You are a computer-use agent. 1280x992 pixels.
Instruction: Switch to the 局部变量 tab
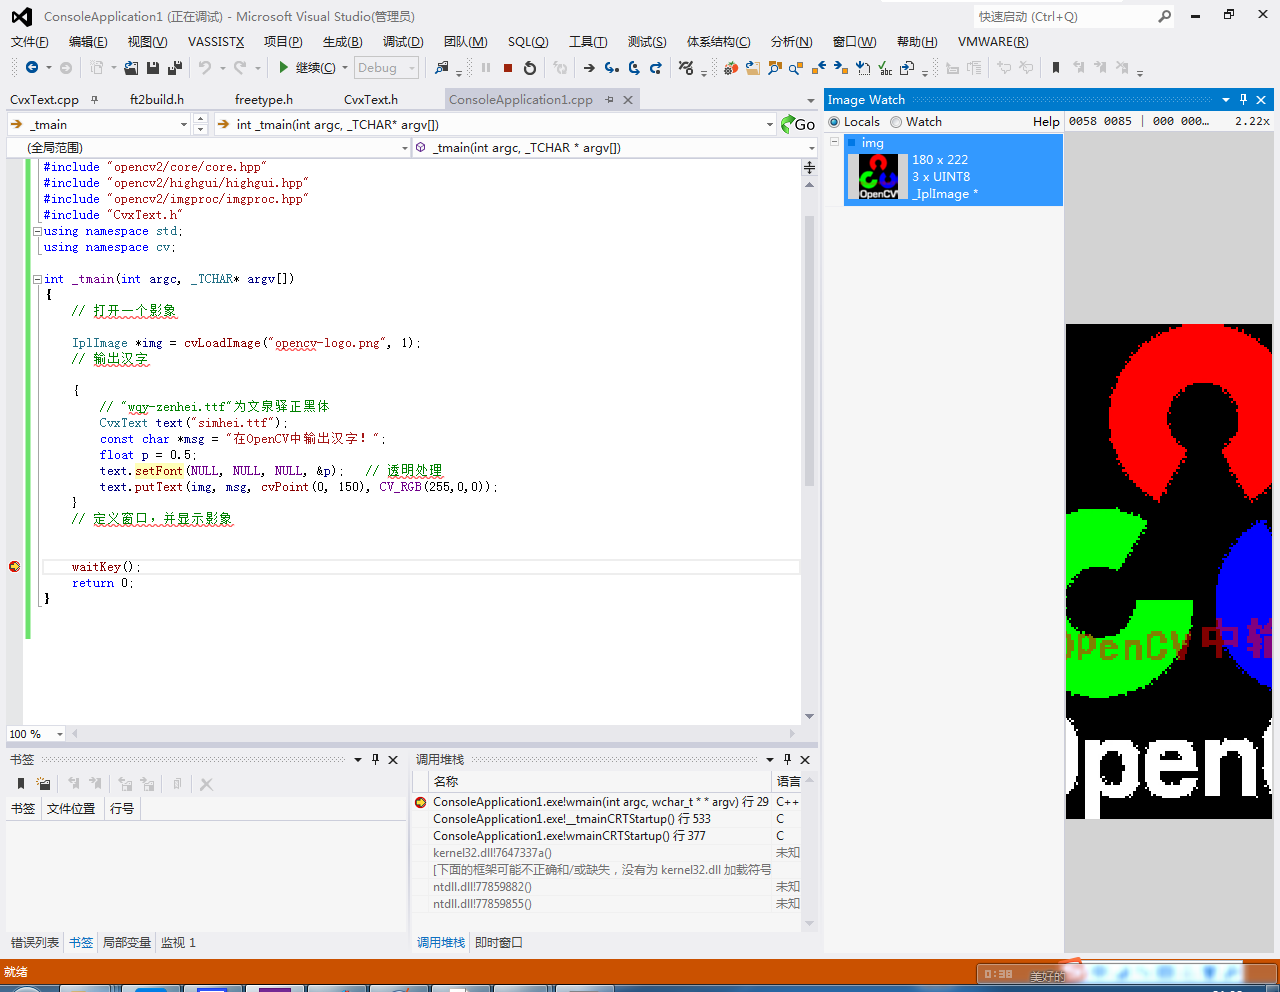pyautogui.click(x=127, y=942)
